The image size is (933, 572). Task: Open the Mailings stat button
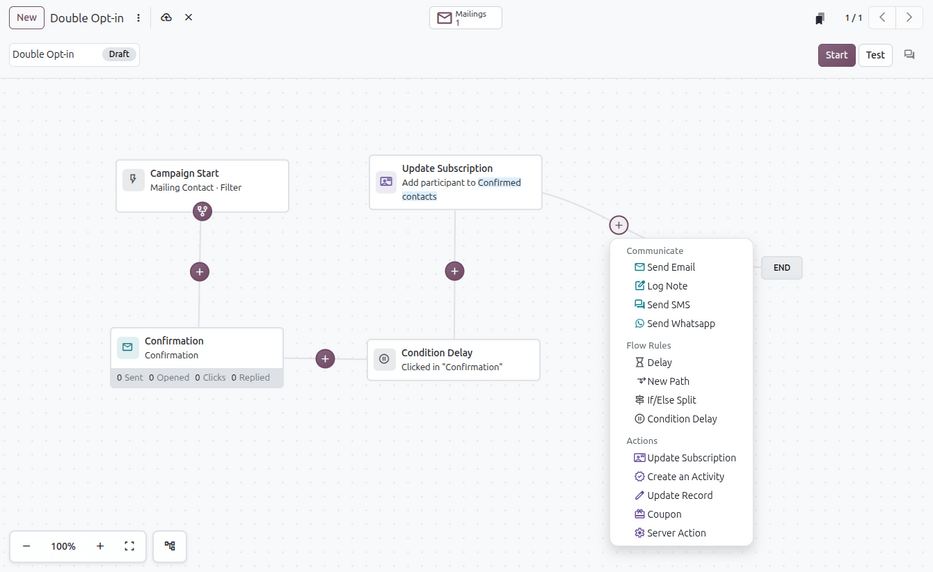465,18
